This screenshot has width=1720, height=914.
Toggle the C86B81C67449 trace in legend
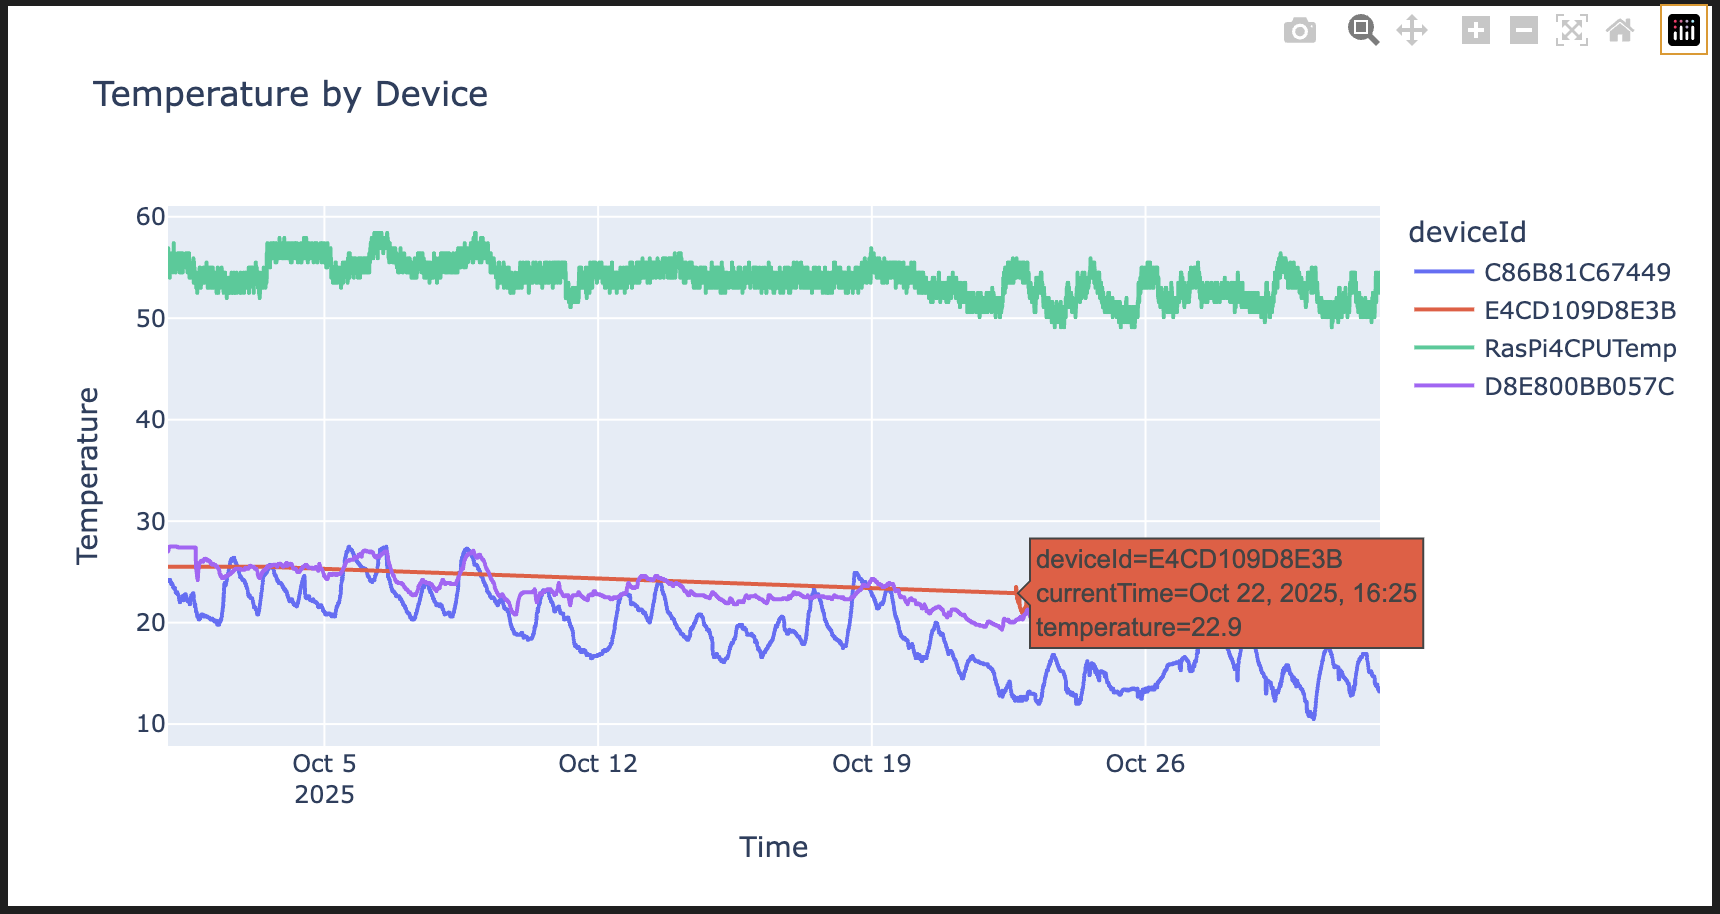(x=1576, y=272)
